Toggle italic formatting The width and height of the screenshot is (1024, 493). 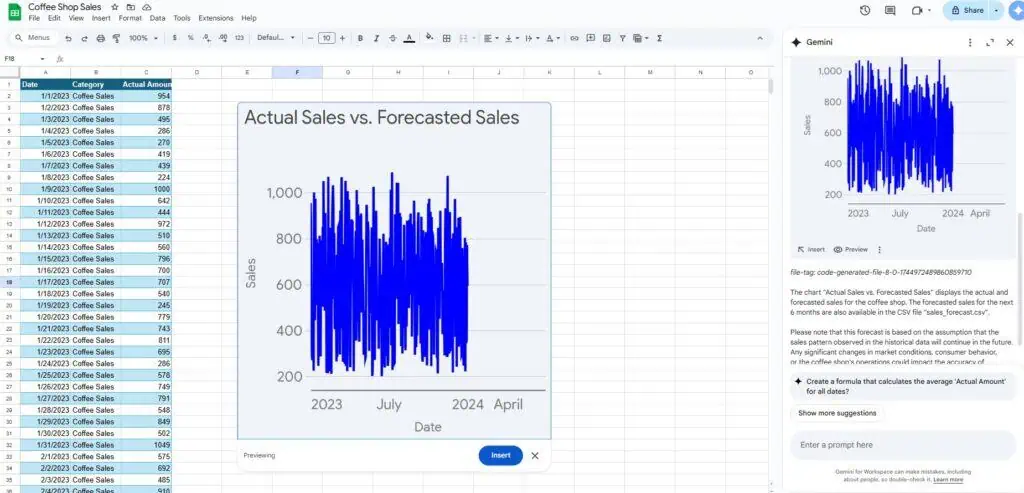(375, 38)
